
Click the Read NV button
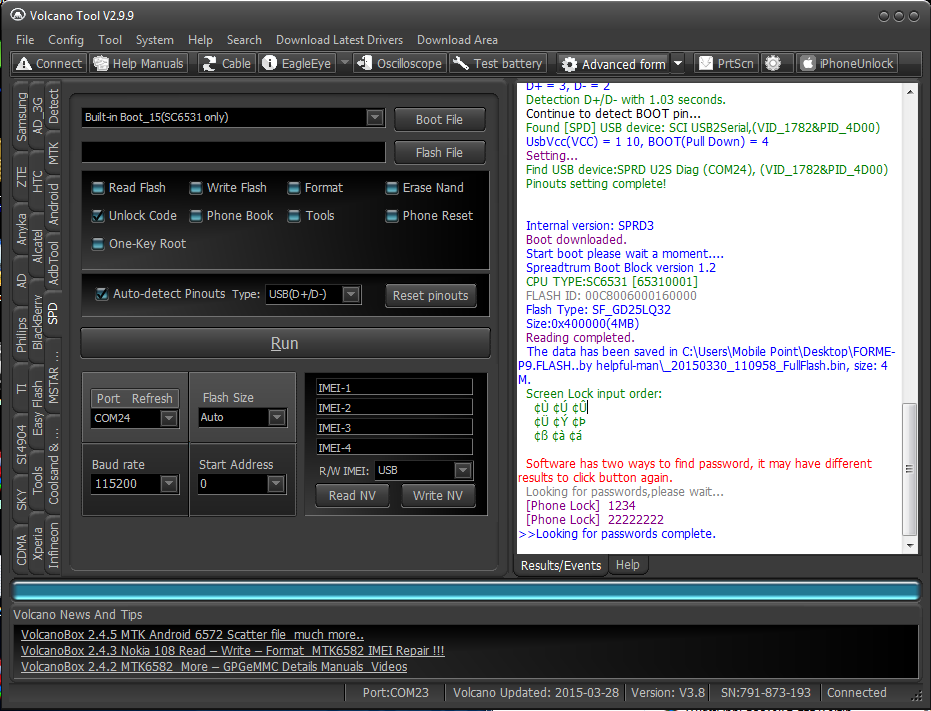click(x=352, y=495)
